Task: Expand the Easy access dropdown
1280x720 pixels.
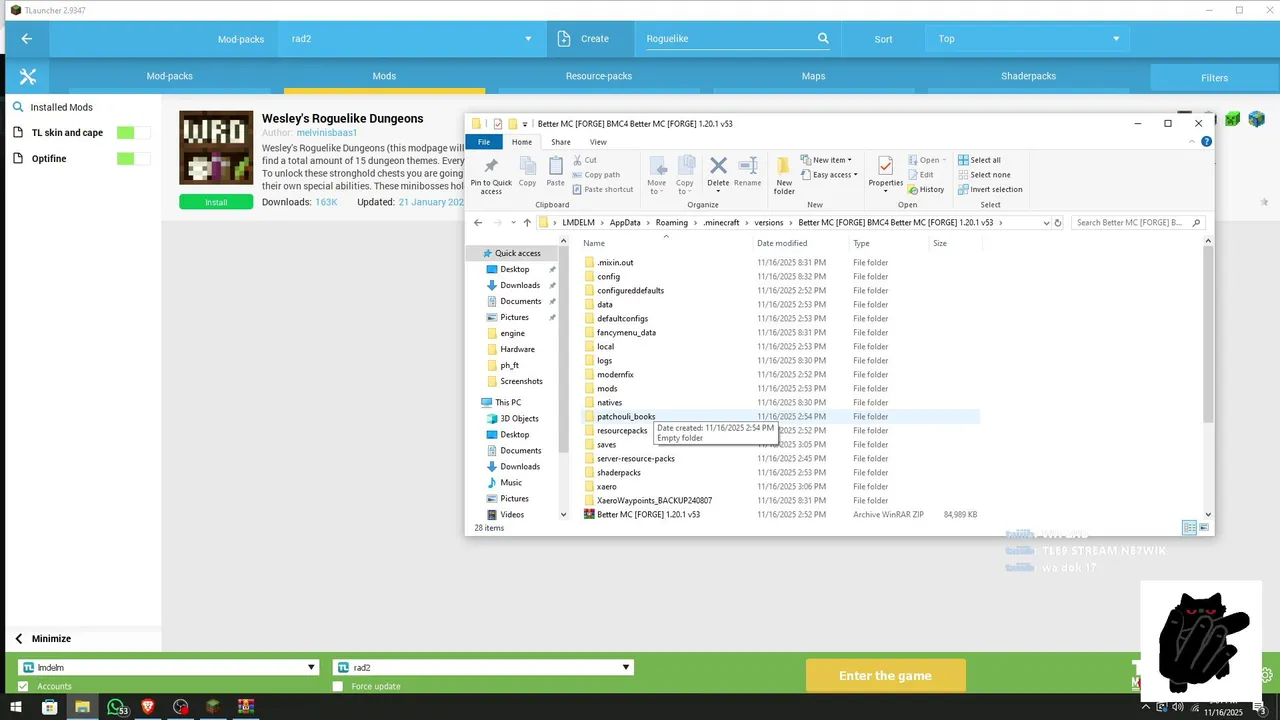Action: (829, 174)
